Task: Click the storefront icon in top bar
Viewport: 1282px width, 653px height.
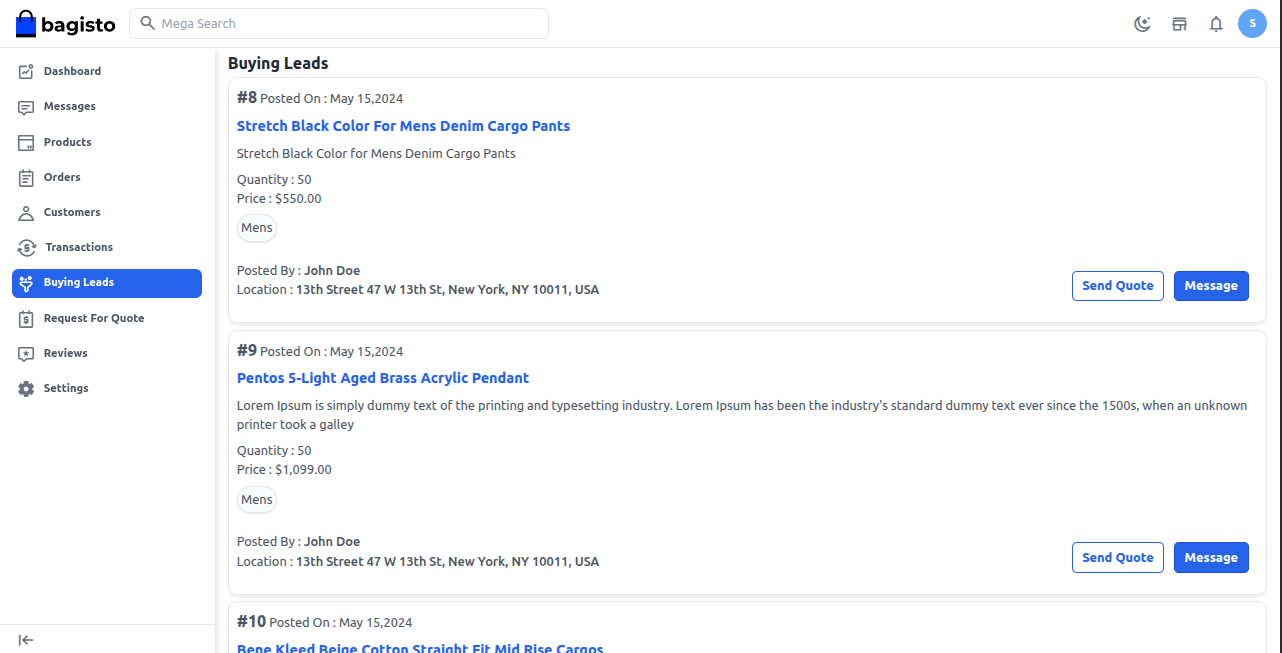Action: [x=1179, y=23]
